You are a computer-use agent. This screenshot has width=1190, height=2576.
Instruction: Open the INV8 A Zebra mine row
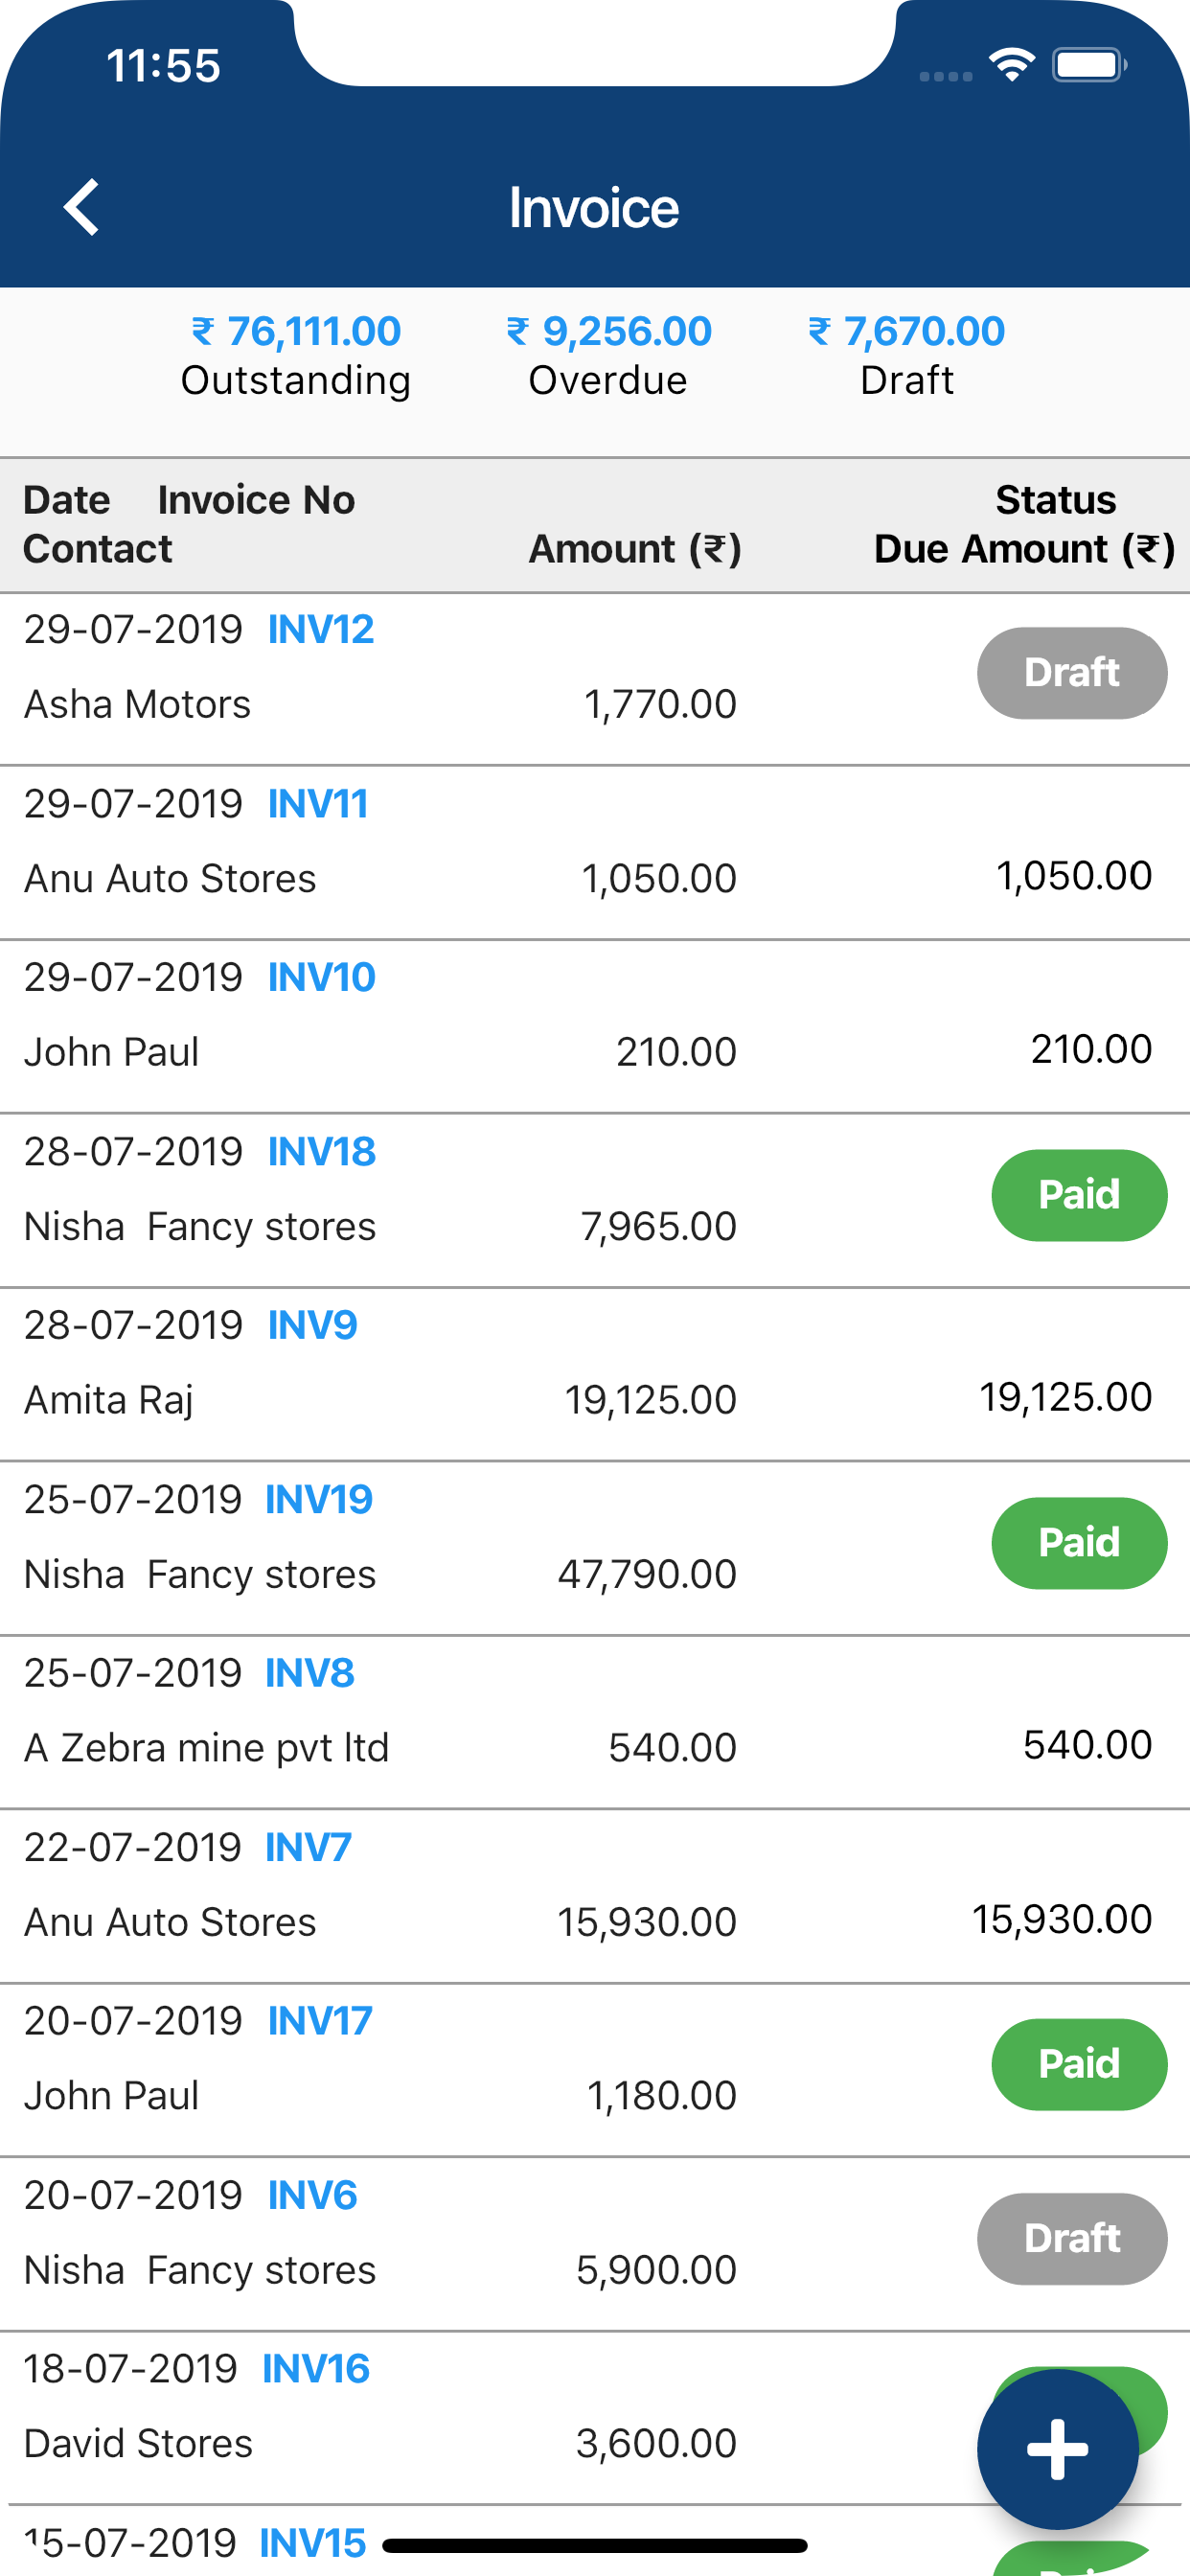(595, 1722)
